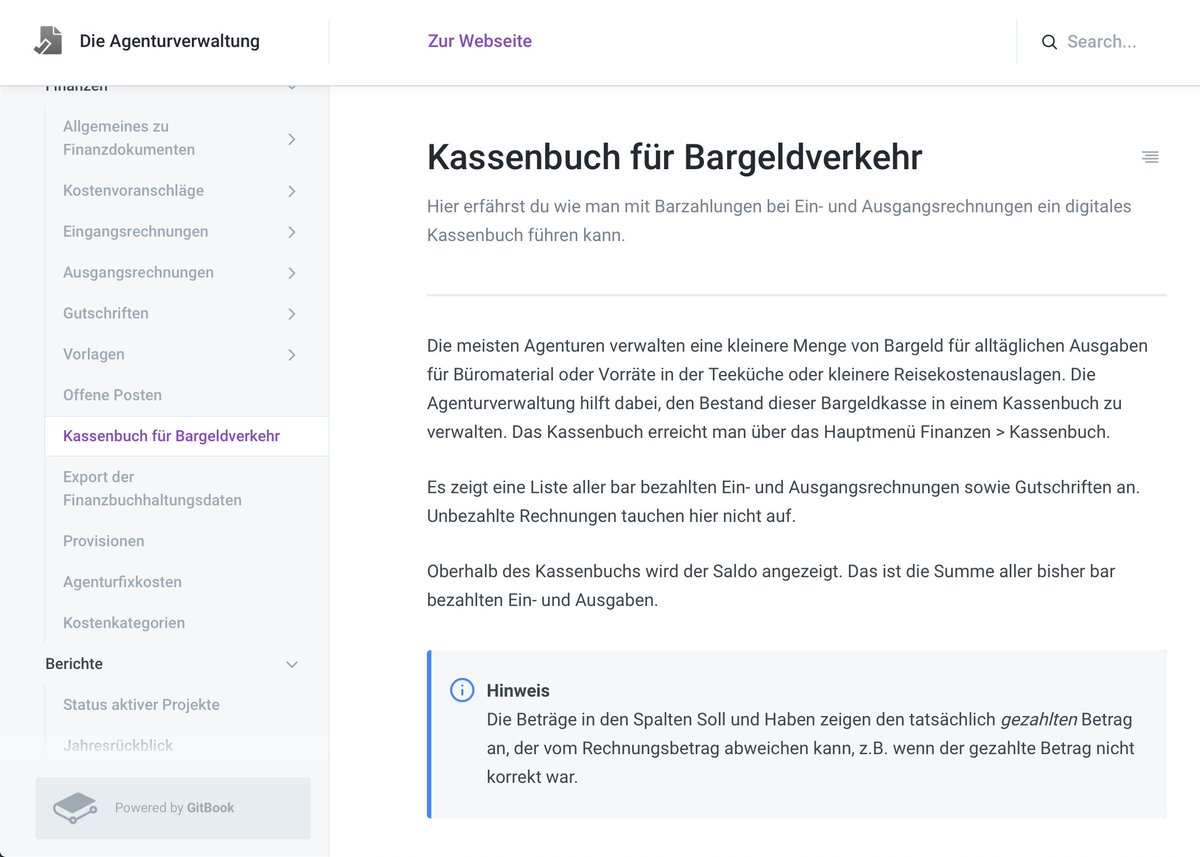Open Provisionen in the sidebar
The width and height of the screenshot is (1200, 857).
104,541
